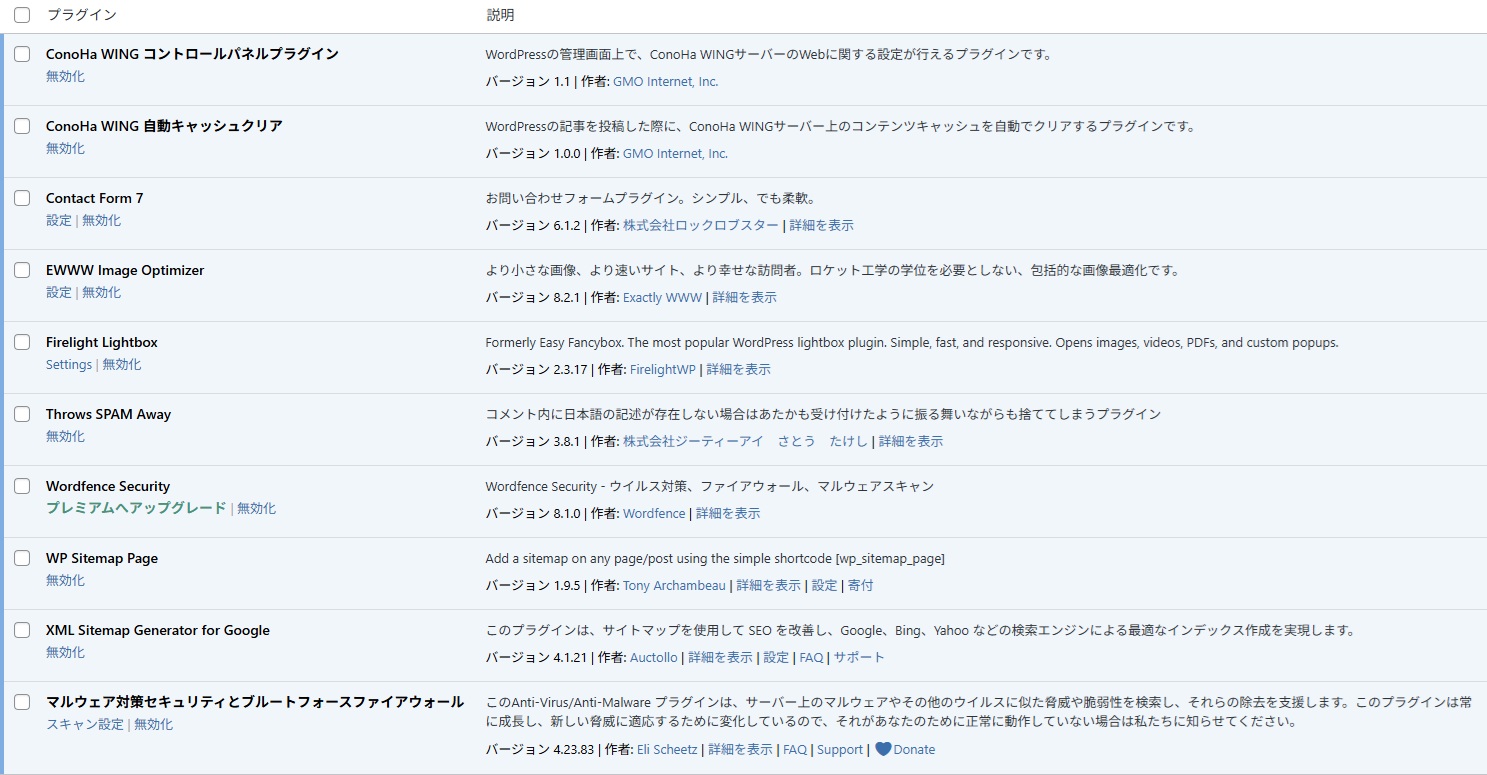Click スキャン設定 for the malware plugin
This screenshot has width=1487, height=775.
tap(85, 724)
